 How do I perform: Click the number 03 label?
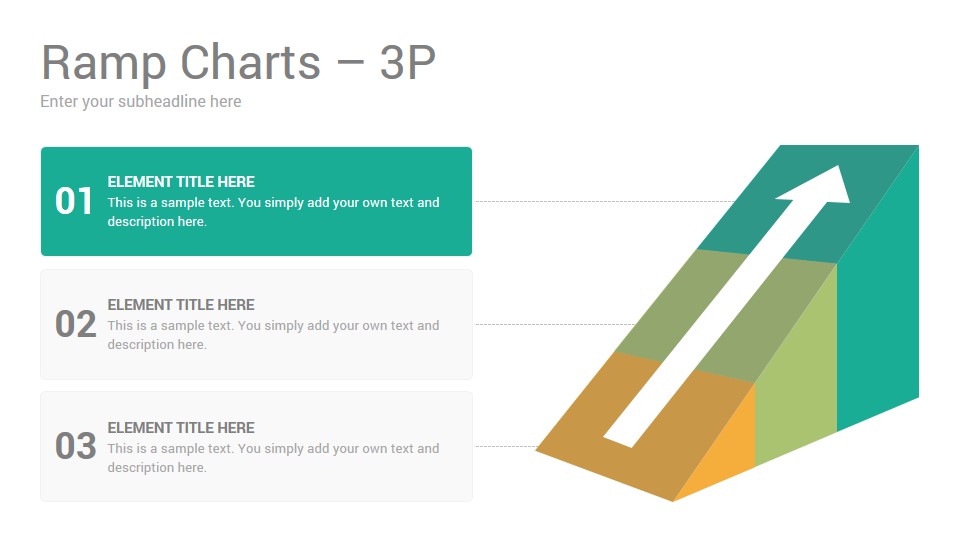75,446
